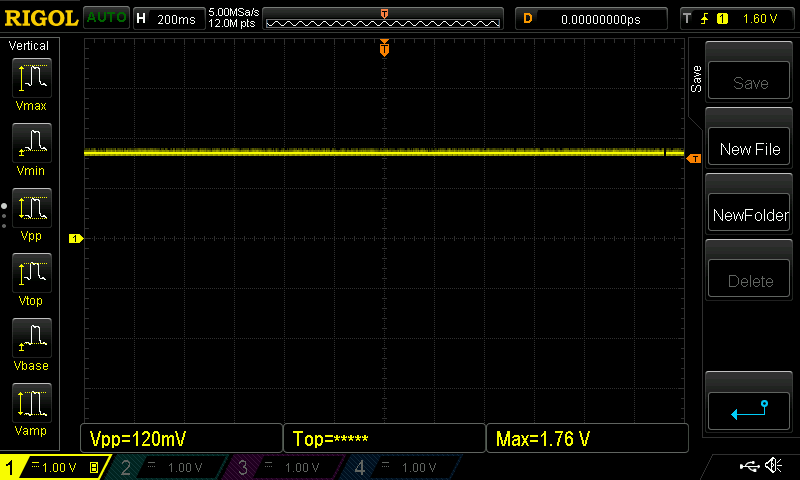Click the New File button
This screenshot has height=480, width=800.
tap(749, 147)
